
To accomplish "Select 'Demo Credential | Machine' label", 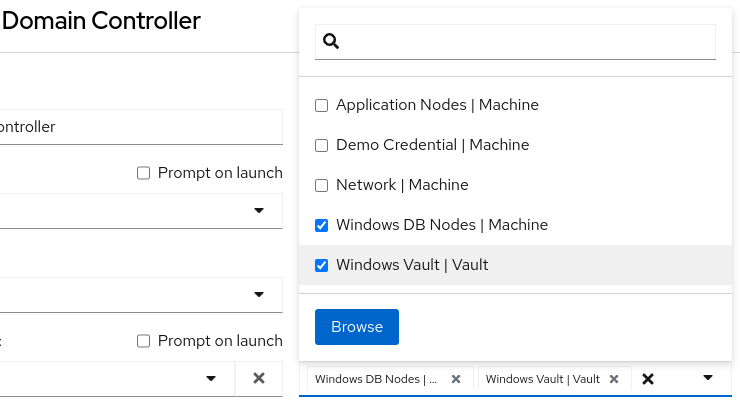I will click(x=432, y=145).
